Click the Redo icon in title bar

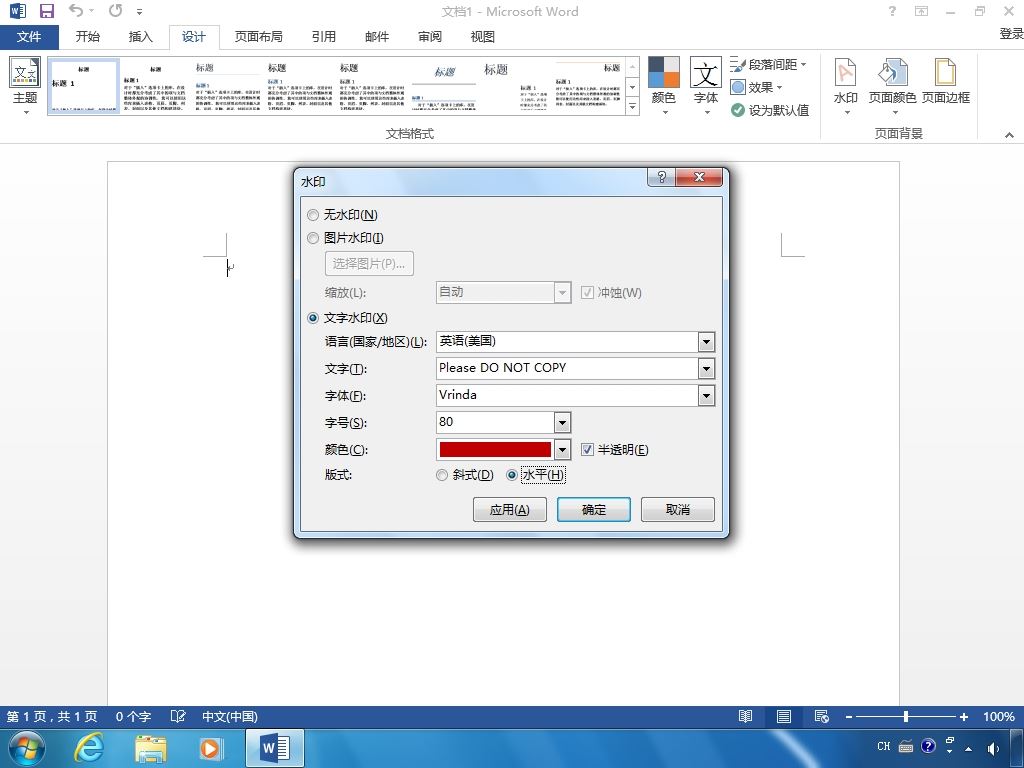point(116,10)
